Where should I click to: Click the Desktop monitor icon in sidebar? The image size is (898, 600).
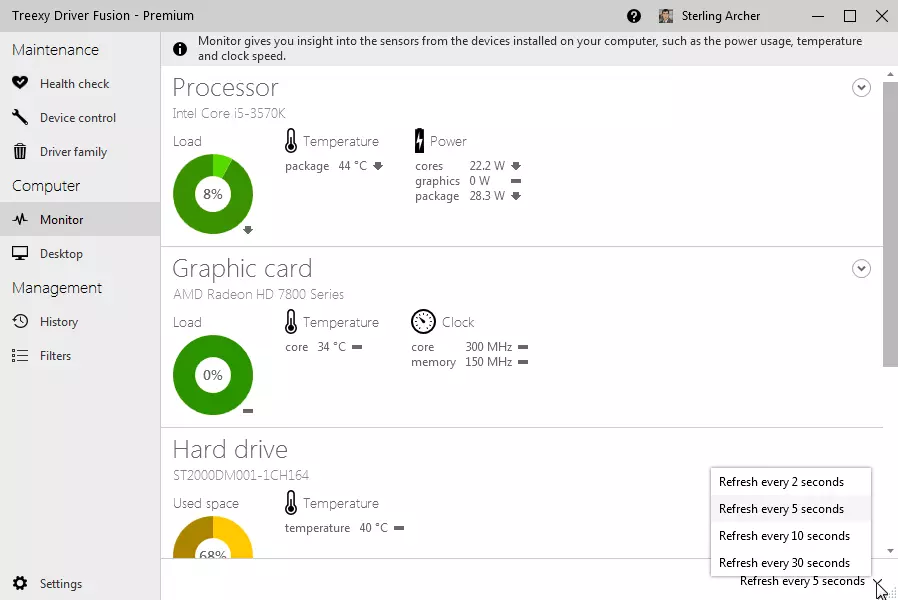pos(20,254)
